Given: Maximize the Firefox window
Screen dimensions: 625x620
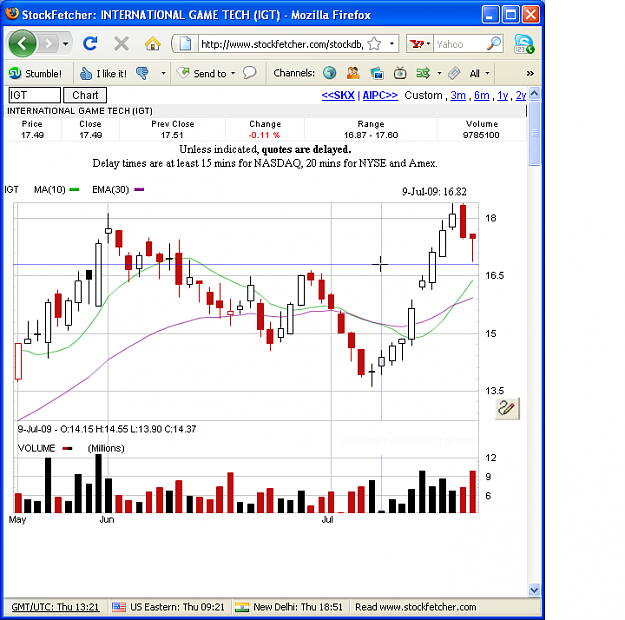Looking at the screenshot, I should 510,15.
